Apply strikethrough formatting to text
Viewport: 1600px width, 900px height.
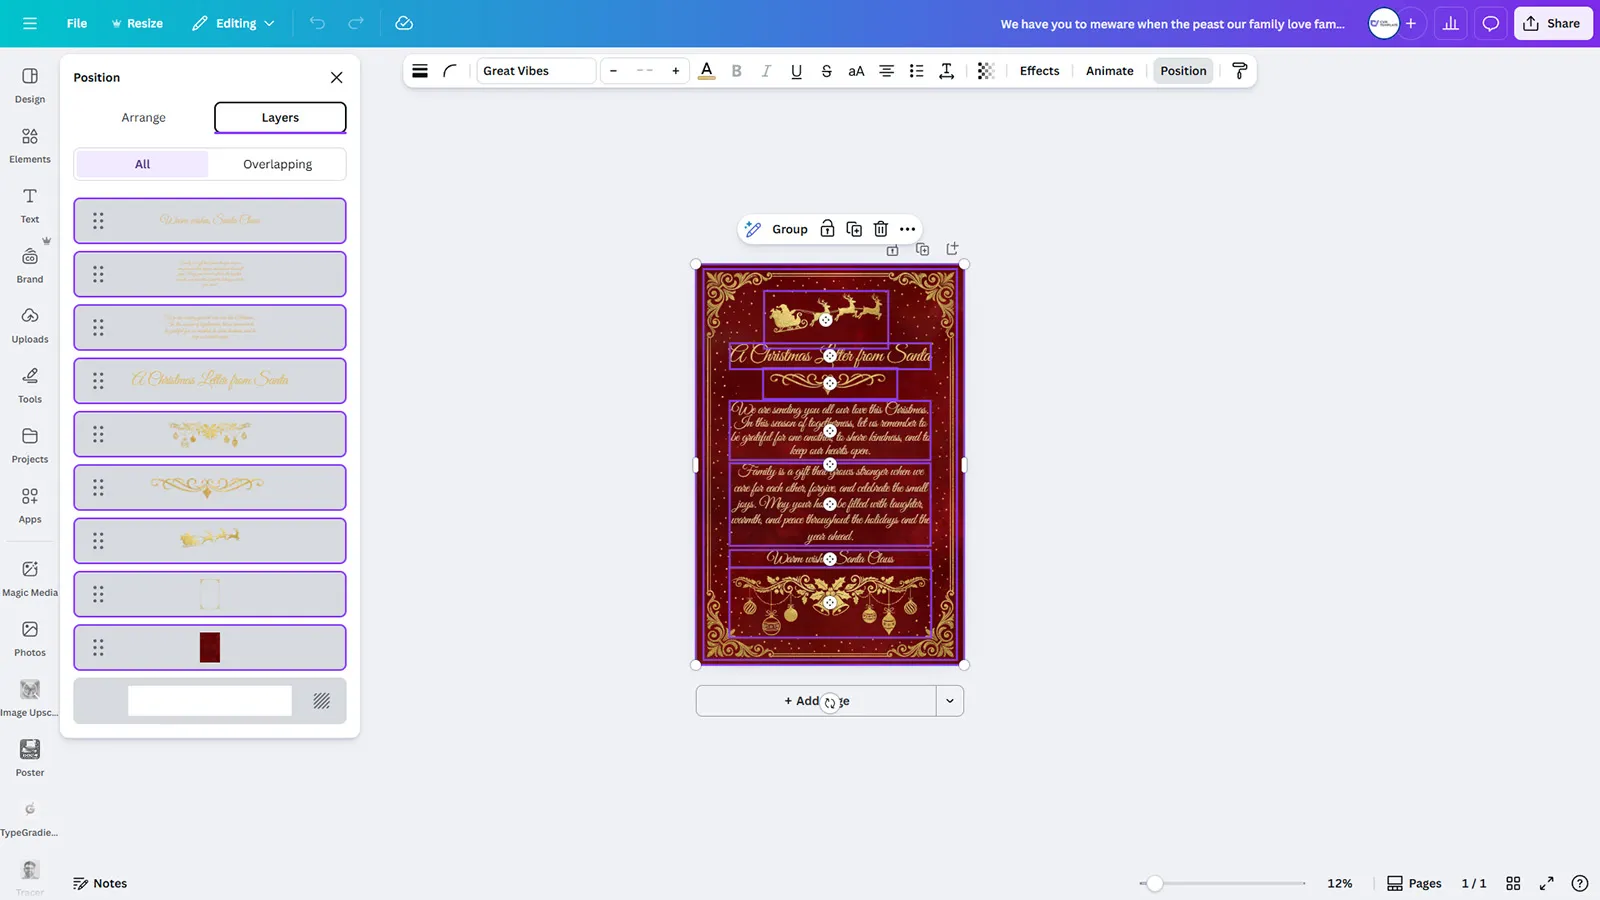[x=826, y=71]
